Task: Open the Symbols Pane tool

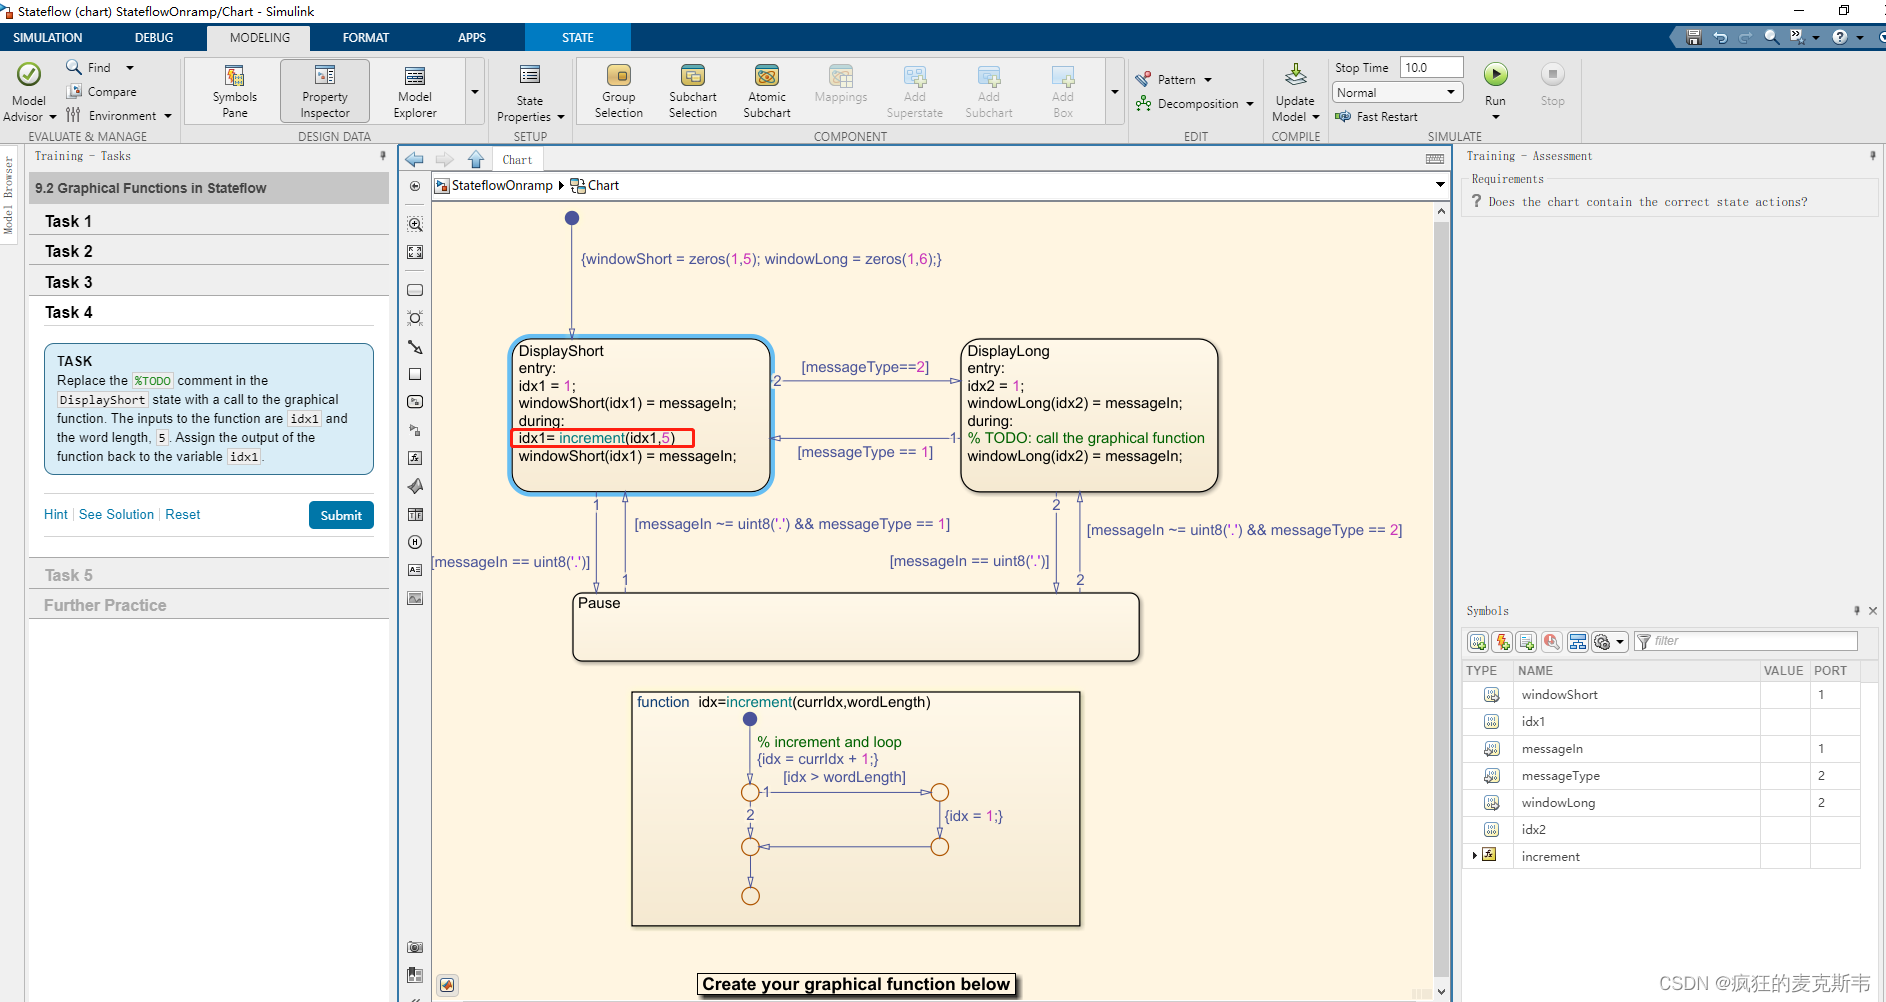Action: 234,90
